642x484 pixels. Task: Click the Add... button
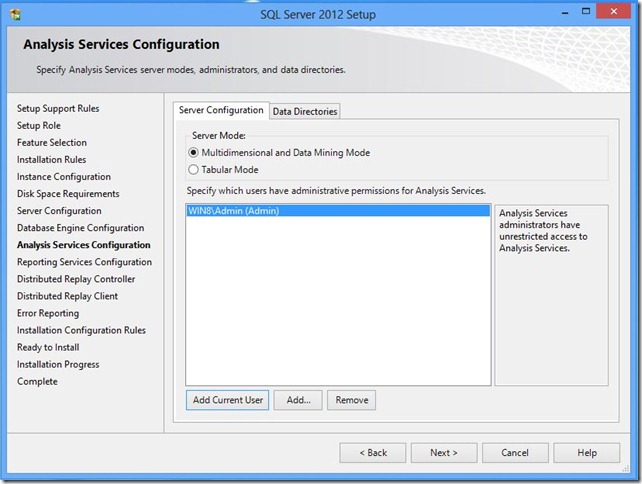[298, 400]
